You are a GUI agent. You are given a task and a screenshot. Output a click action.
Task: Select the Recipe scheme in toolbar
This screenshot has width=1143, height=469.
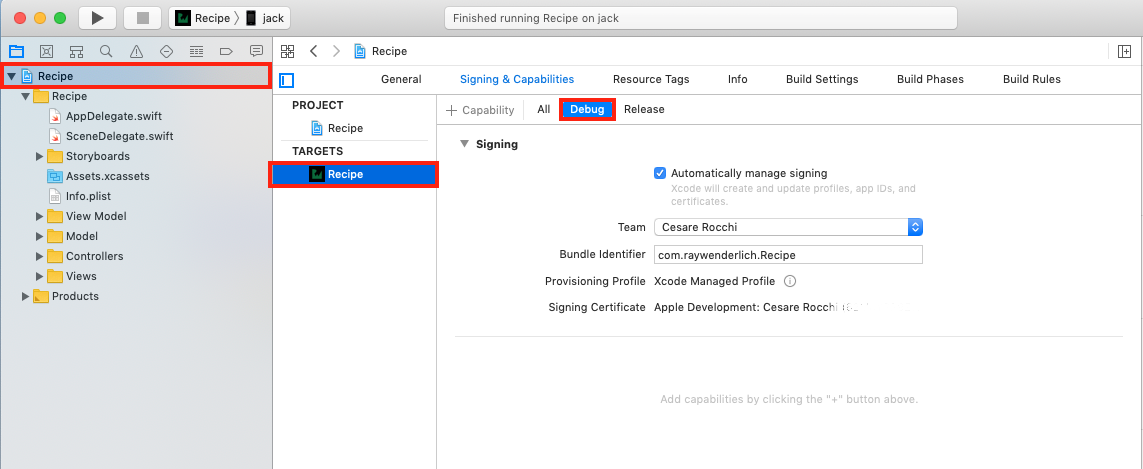203,18
